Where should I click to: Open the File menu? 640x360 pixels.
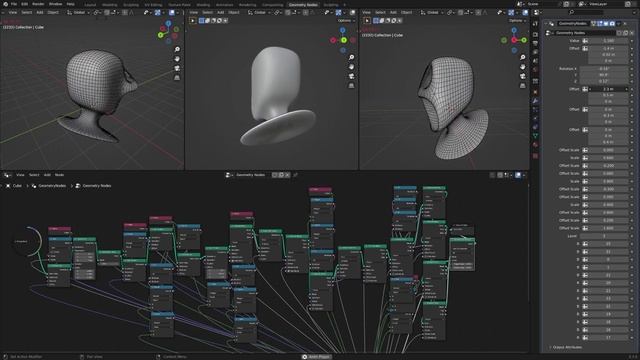pyautogui.click(x=14, y=4)
